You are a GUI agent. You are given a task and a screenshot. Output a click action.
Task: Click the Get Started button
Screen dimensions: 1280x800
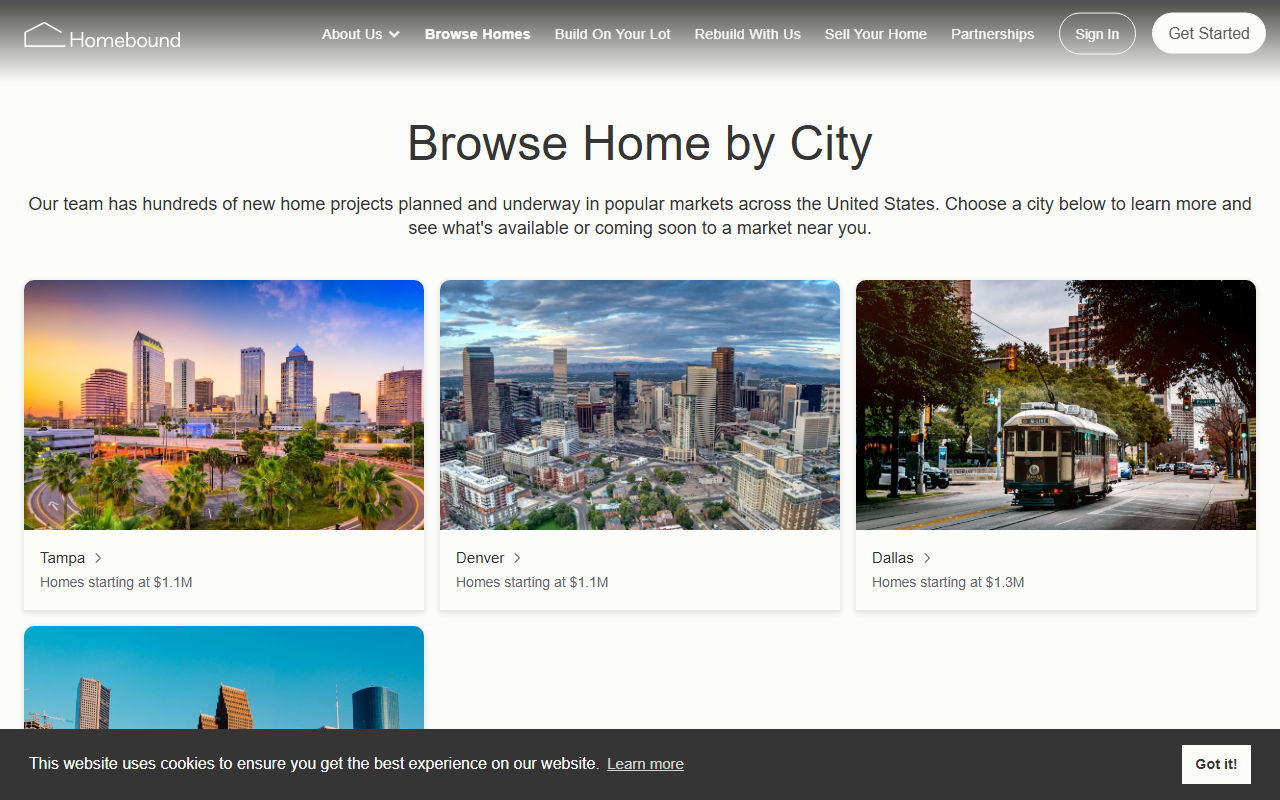point(1209,33)
